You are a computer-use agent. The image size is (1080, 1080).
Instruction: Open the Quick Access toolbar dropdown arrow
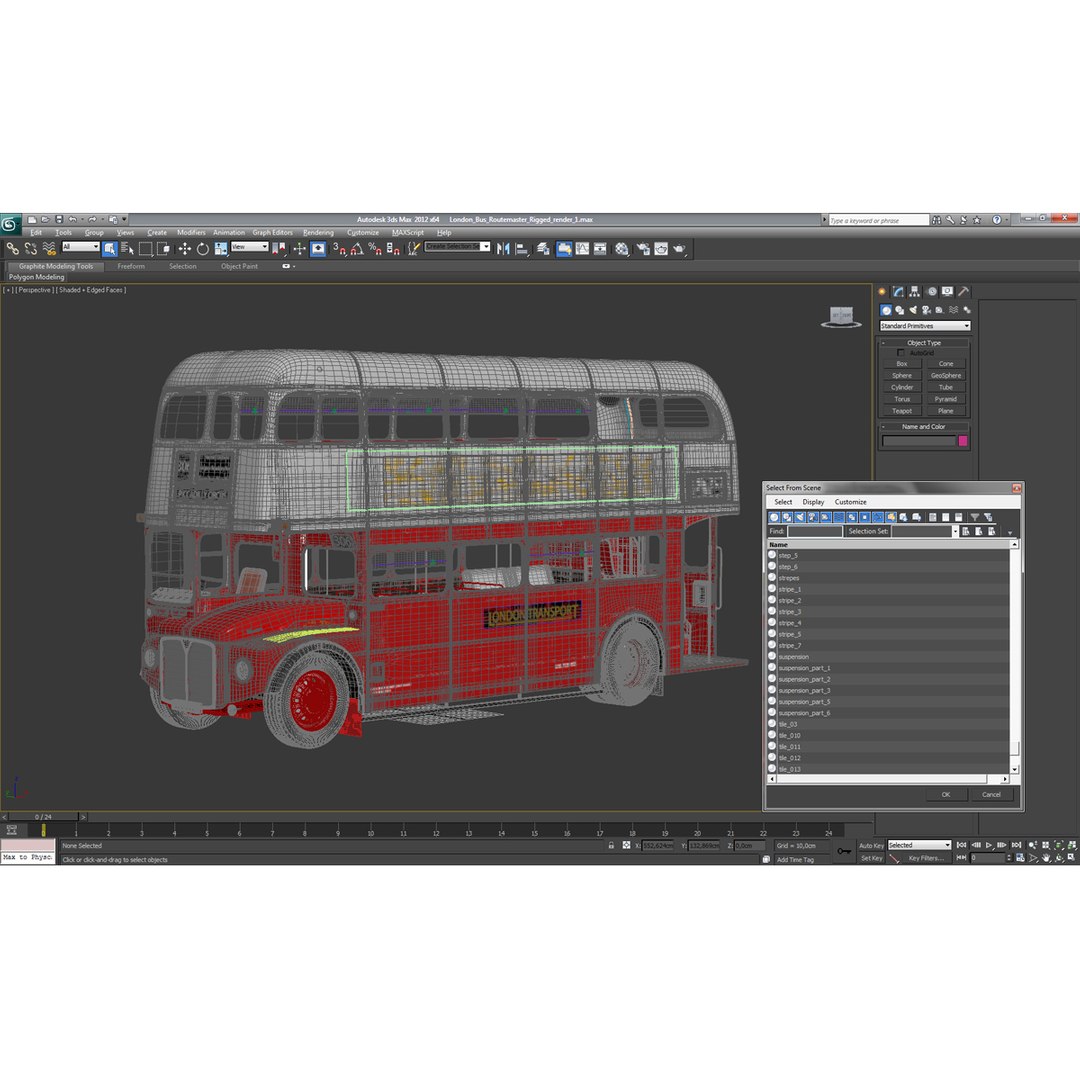click(125, 219)
